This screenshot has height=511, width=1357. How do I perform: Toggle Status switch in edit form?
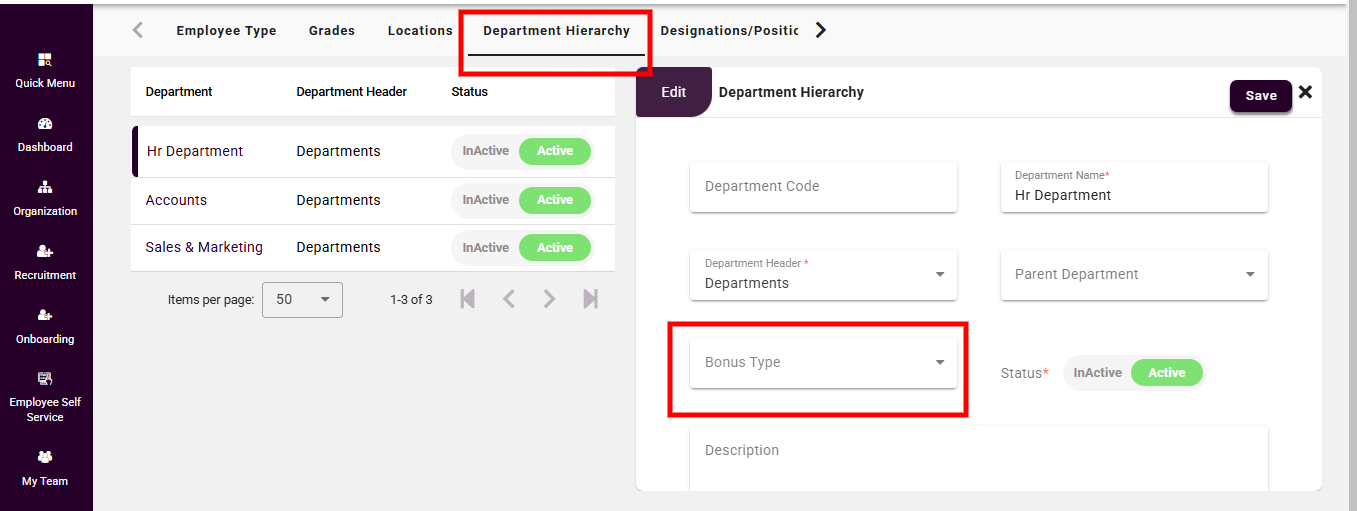click(1133, 373)
